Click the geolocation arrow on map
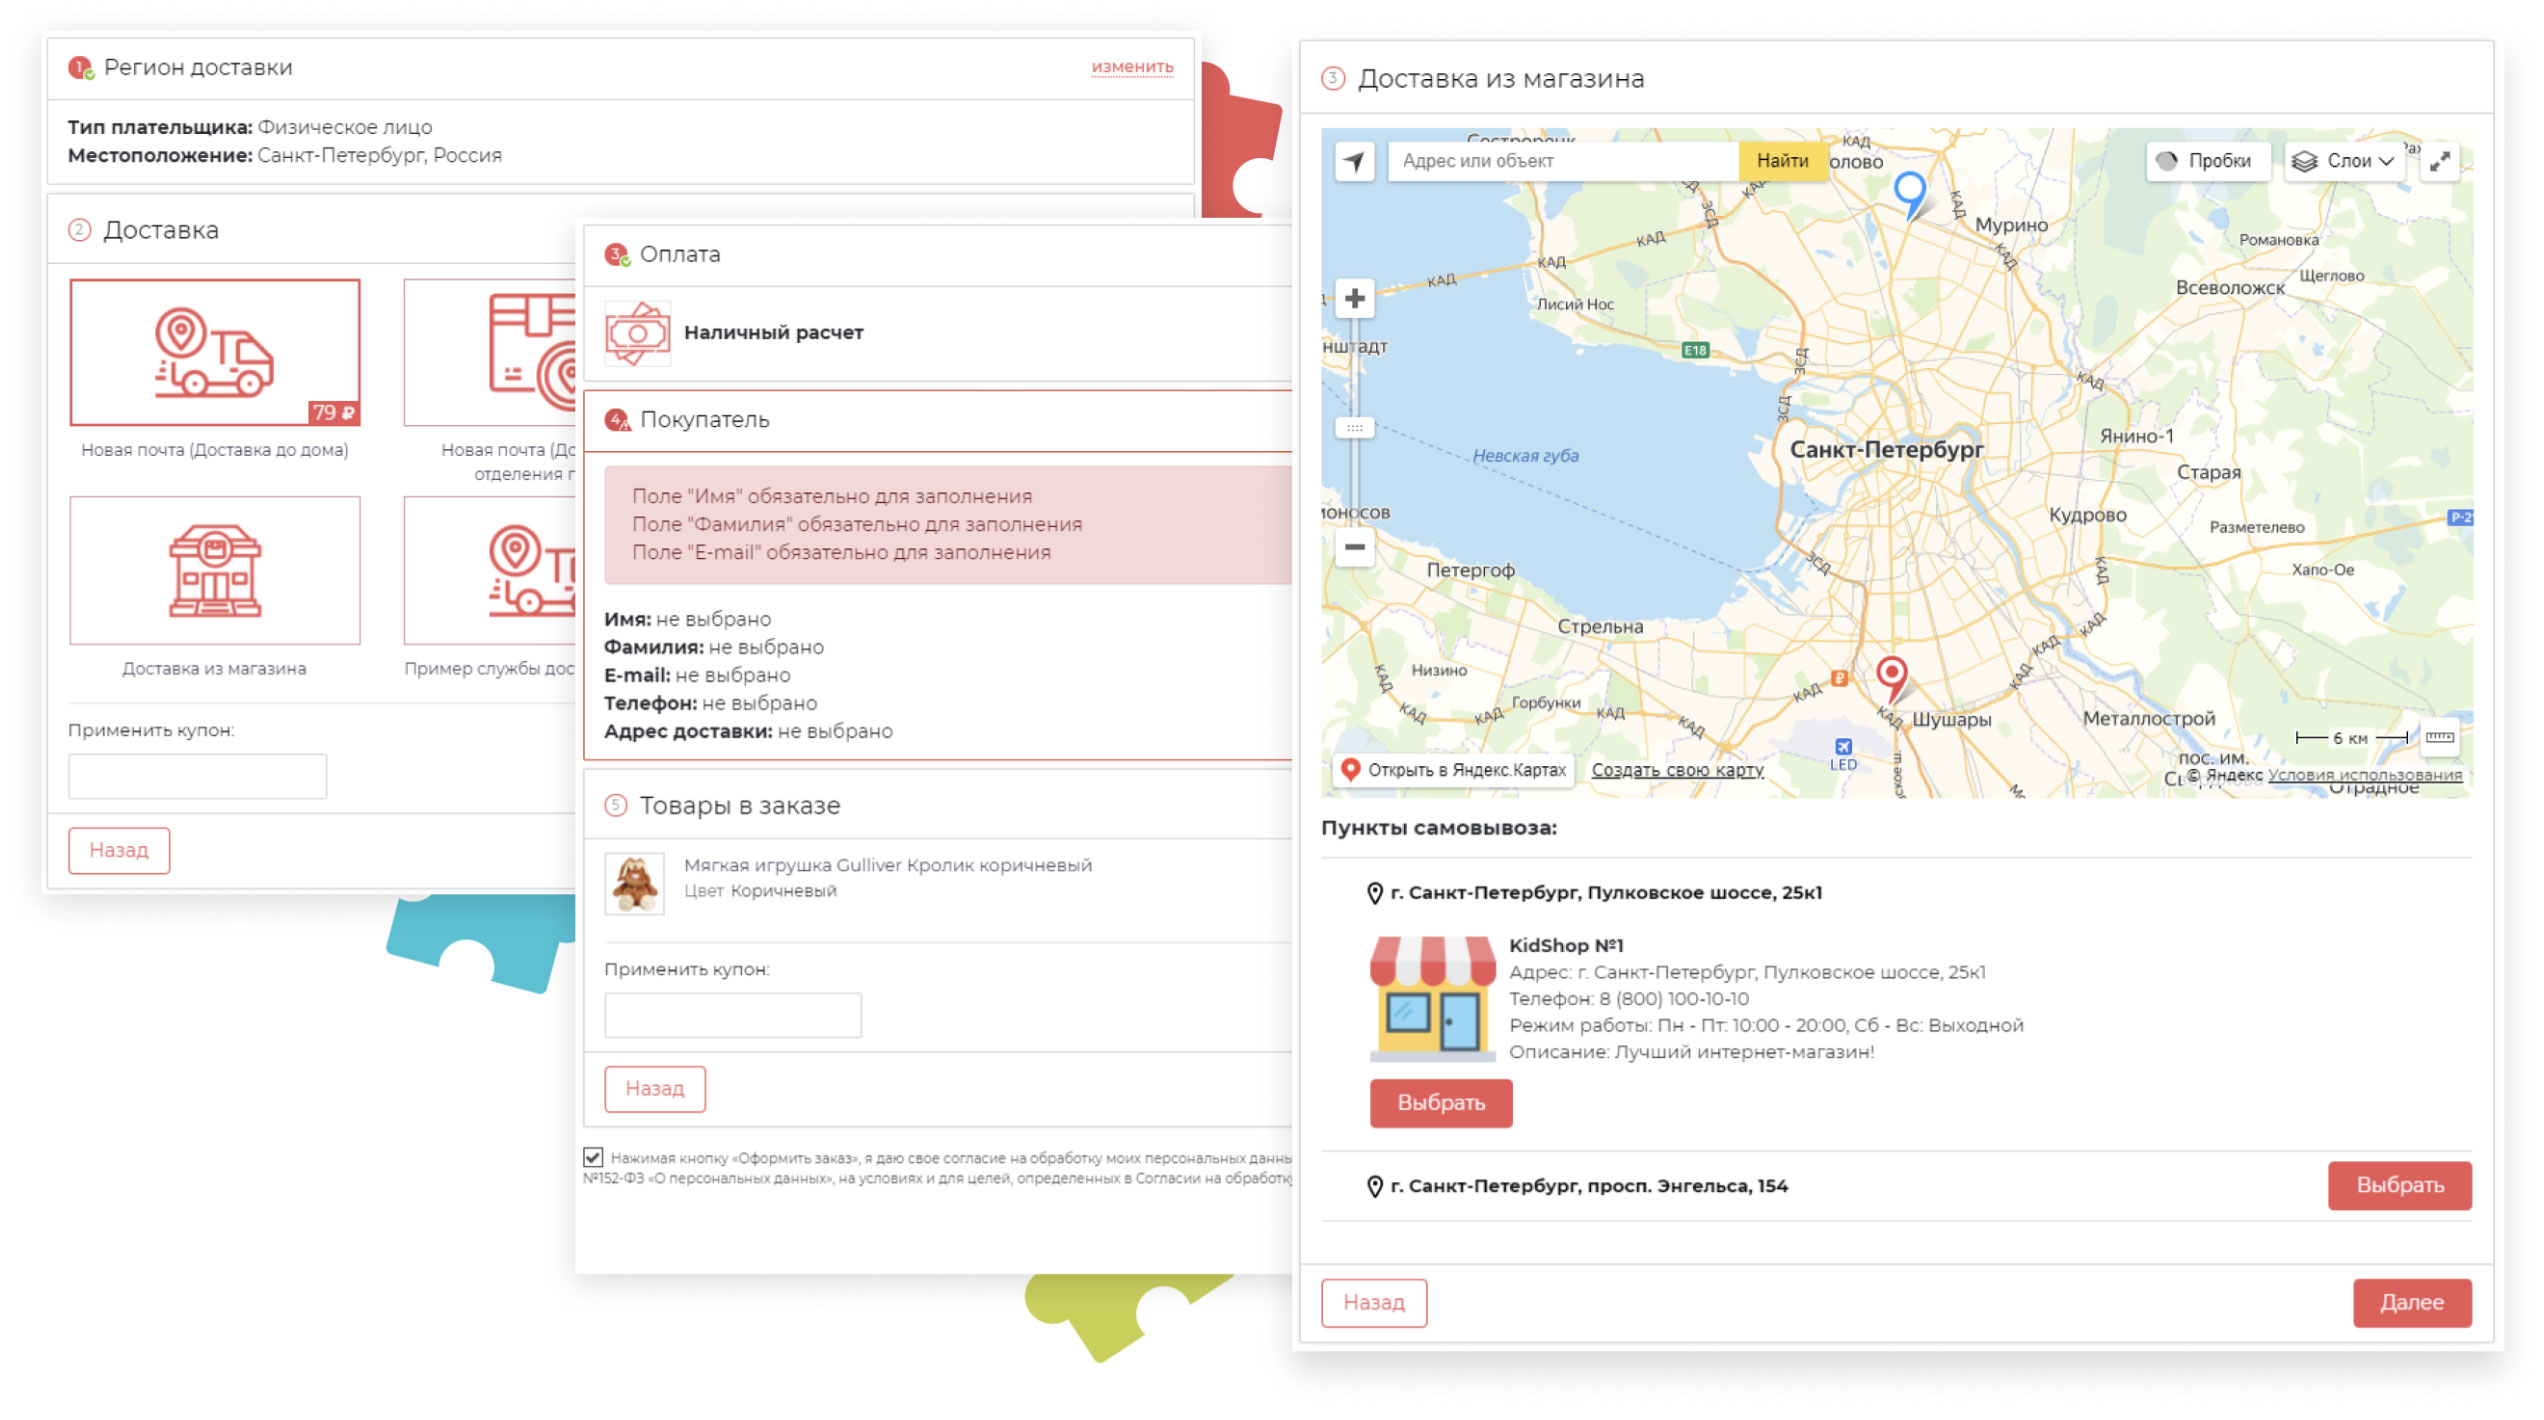Image resolution: width=2544 pixels, height=1420 pixels. tap(1354, 161)
